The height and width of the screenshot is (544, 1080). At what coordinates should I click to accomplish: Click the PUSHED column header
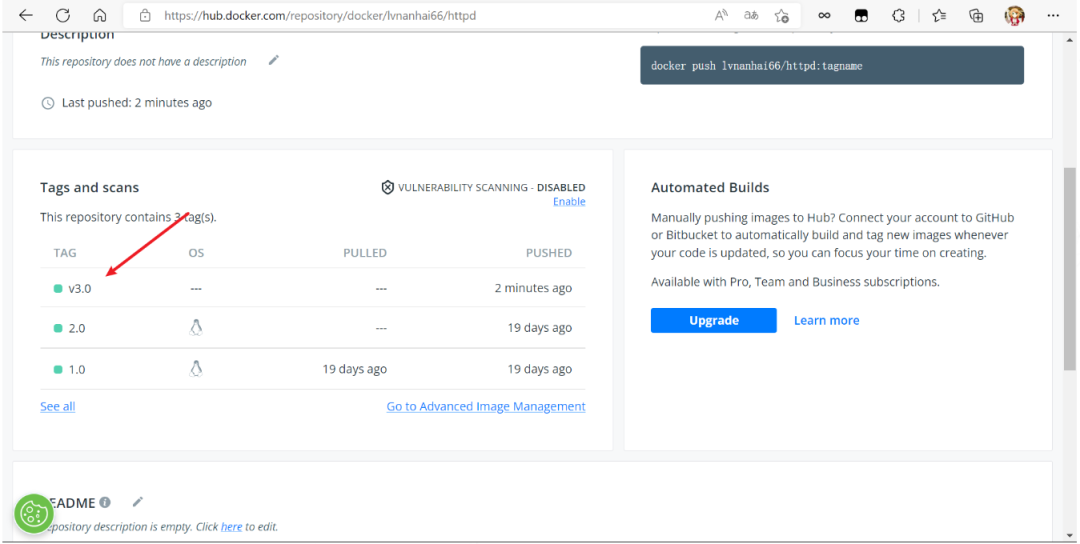(549, 253)
